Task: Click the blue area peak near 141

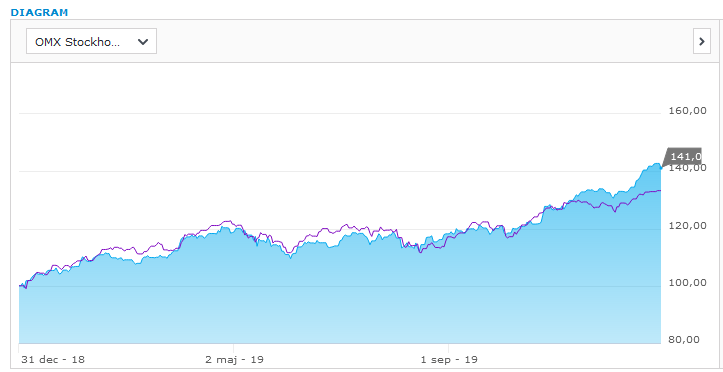Action: [657, 164]
